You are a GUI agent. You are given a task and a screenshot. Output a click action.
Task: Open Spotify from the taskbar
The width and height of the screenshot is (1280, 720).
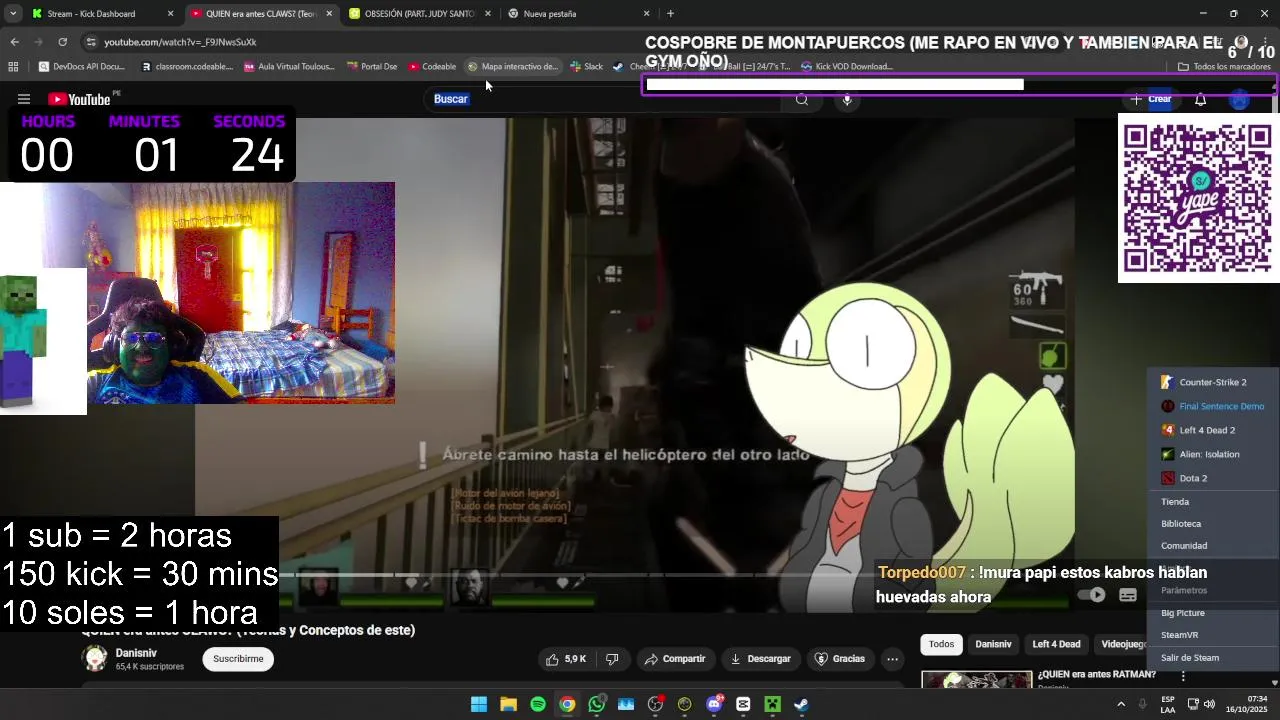tap(538, 704)
